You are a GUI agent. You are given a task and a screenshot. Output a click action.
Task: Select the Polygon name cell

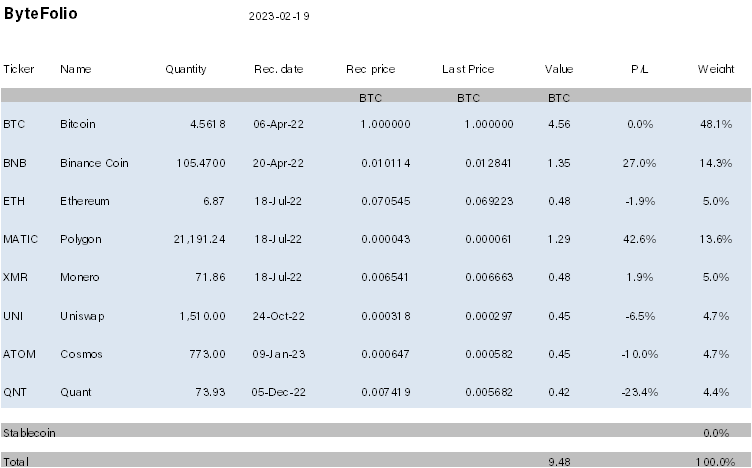click(x=81, y=239)
